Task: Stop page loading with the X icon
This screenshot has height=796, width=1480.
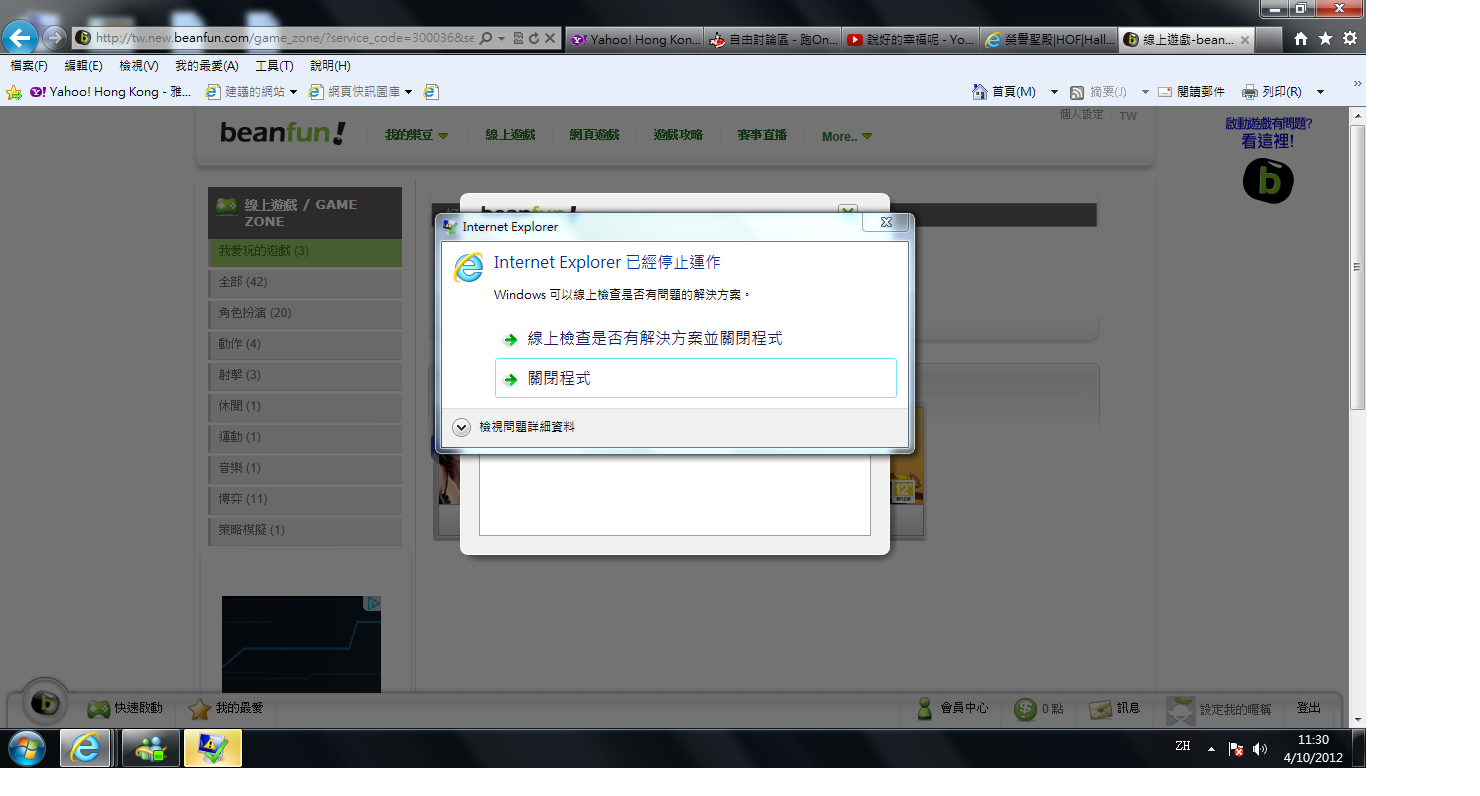Action: click(550, 38)
